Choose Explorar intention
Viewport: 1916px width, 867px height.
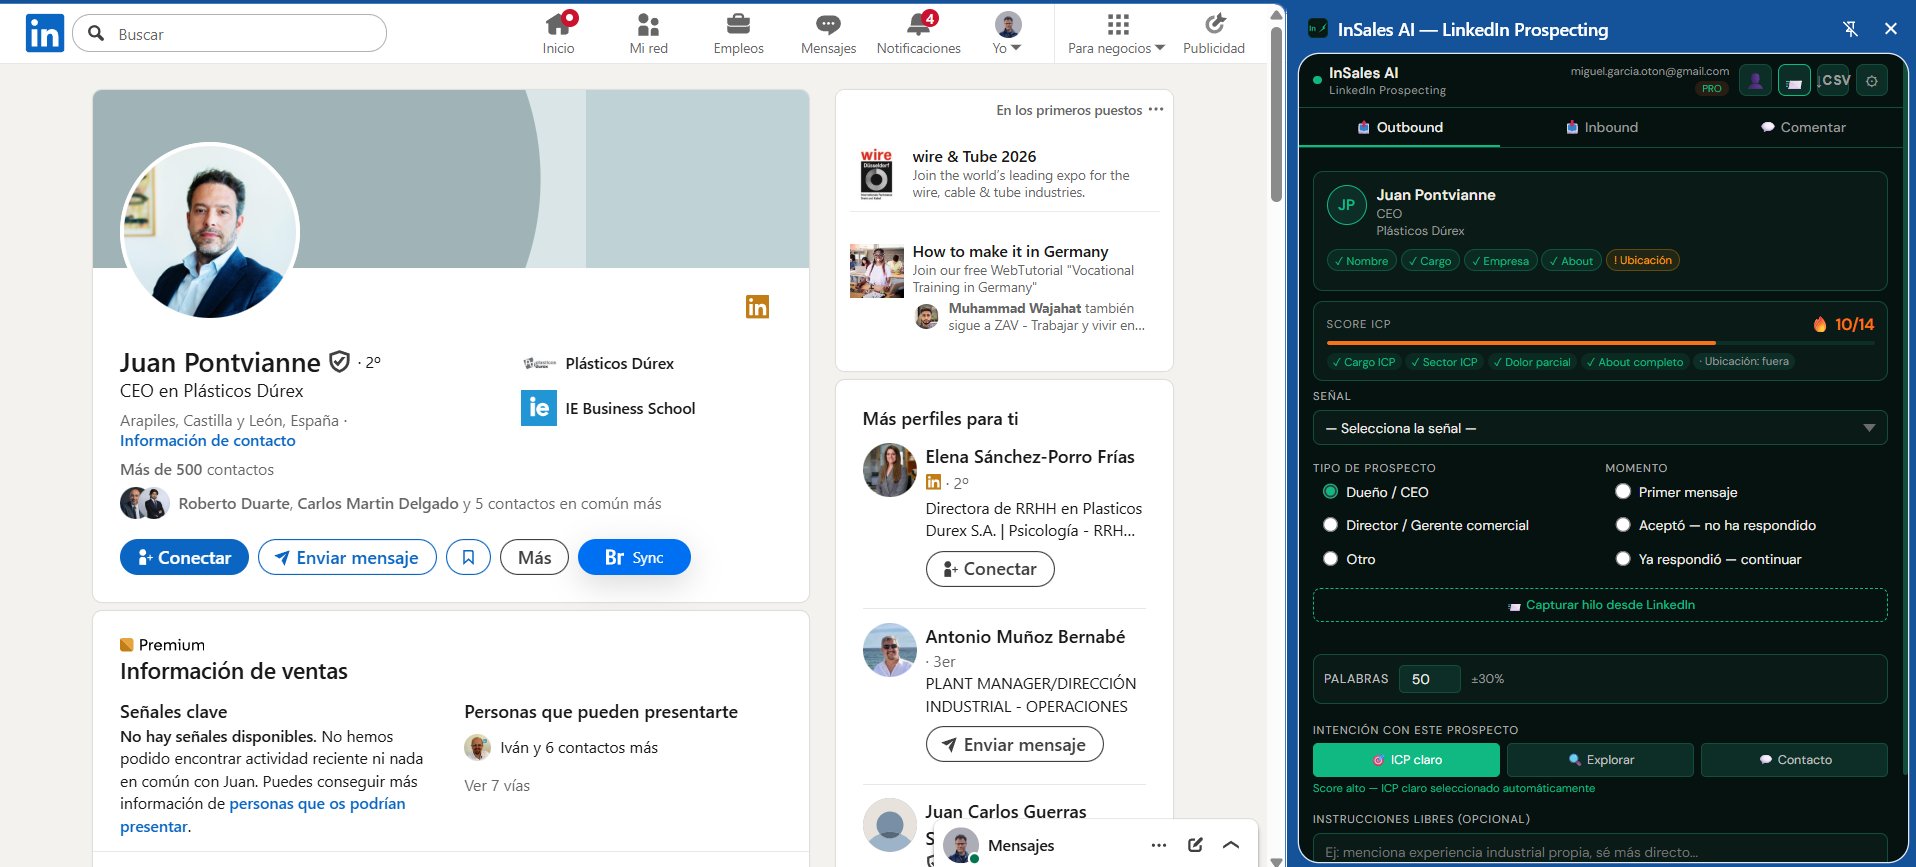[x=1600, y=760]
